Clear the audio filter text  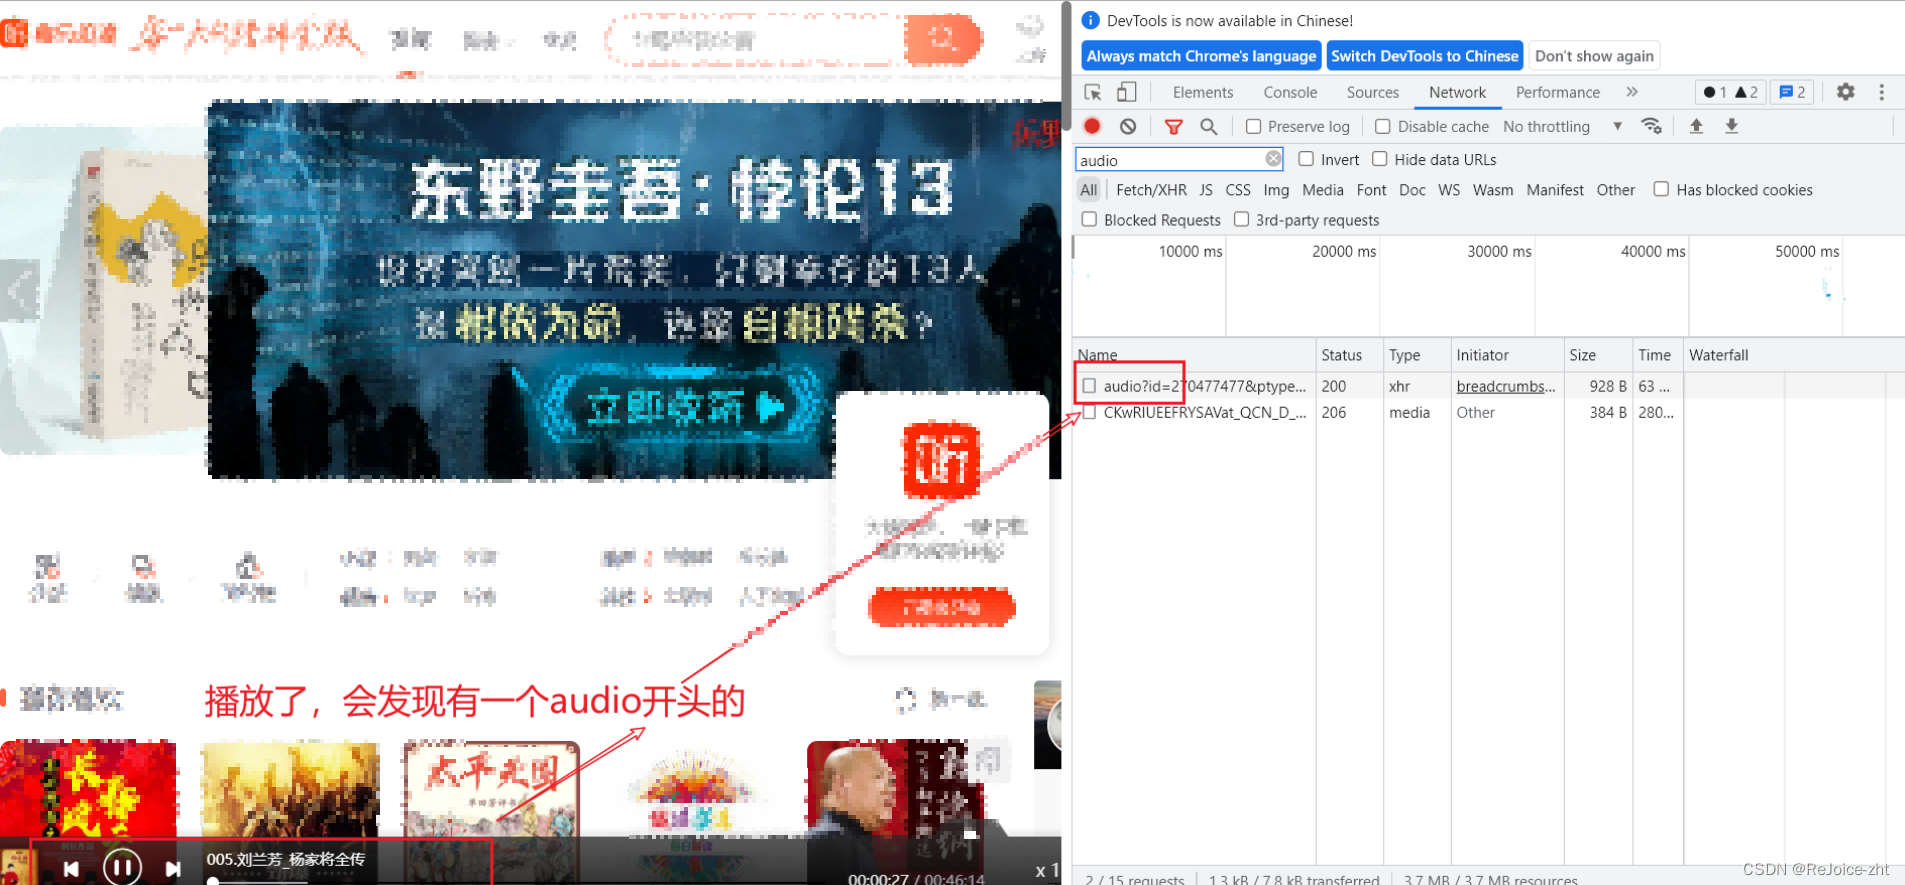[x=1273, y=159]
